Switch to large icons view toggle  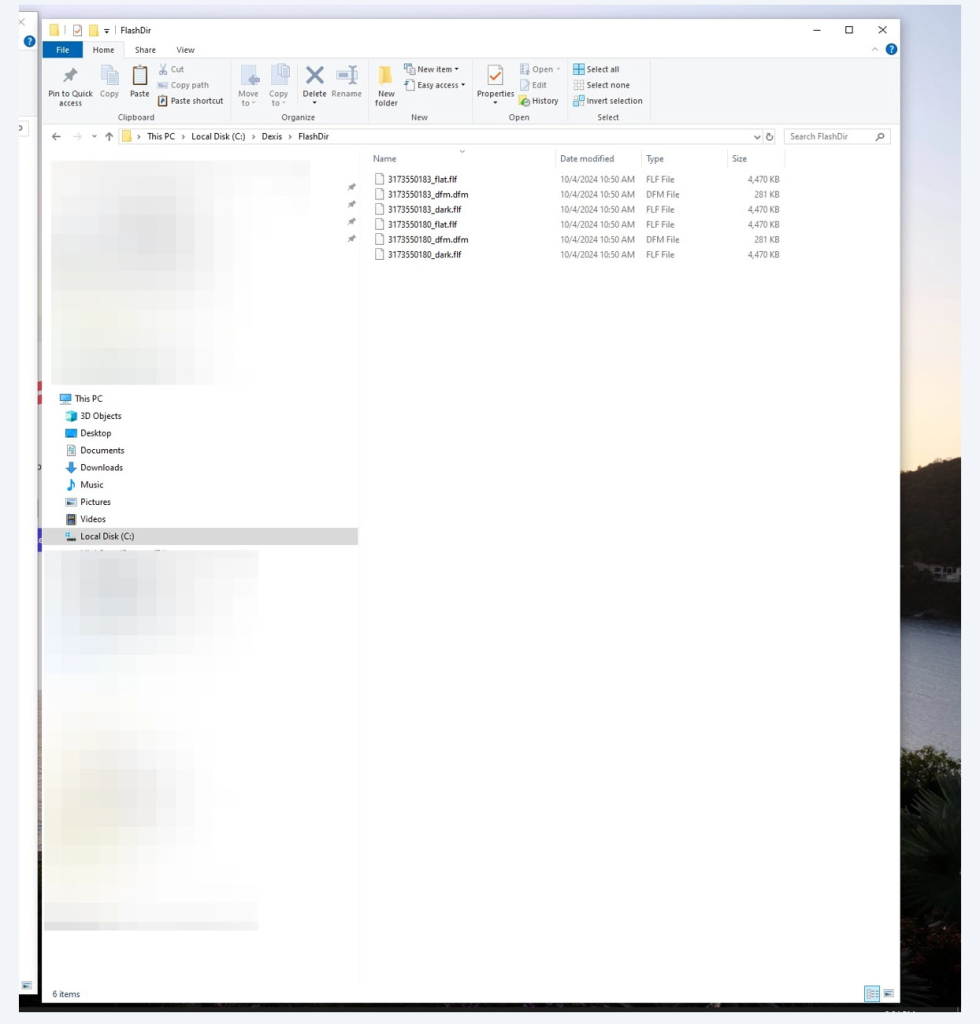[888, 994]
